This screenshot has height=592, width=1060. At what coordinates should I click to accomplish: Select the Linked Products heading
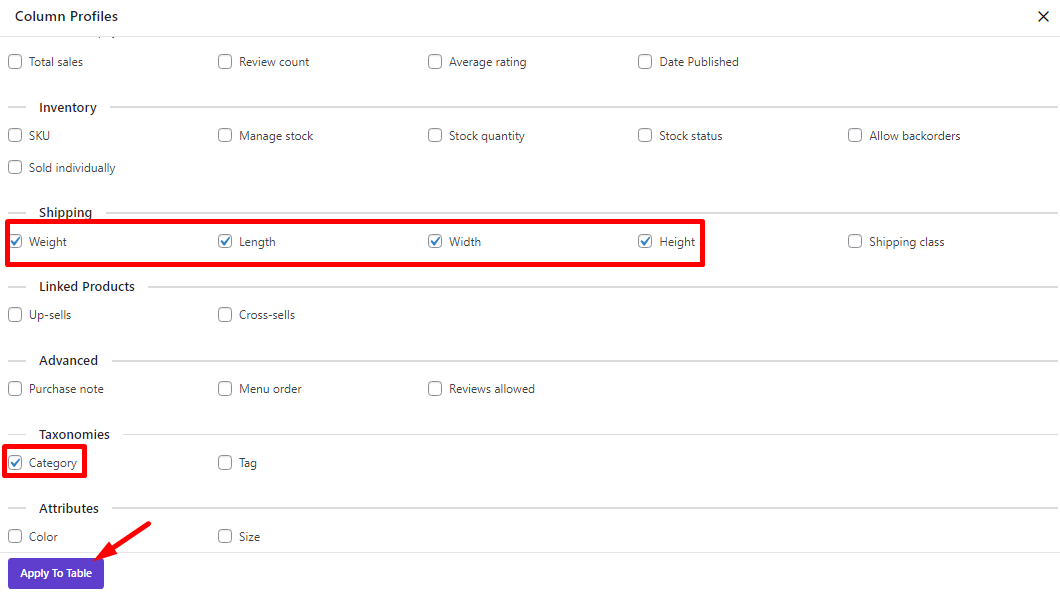point(87,287)
